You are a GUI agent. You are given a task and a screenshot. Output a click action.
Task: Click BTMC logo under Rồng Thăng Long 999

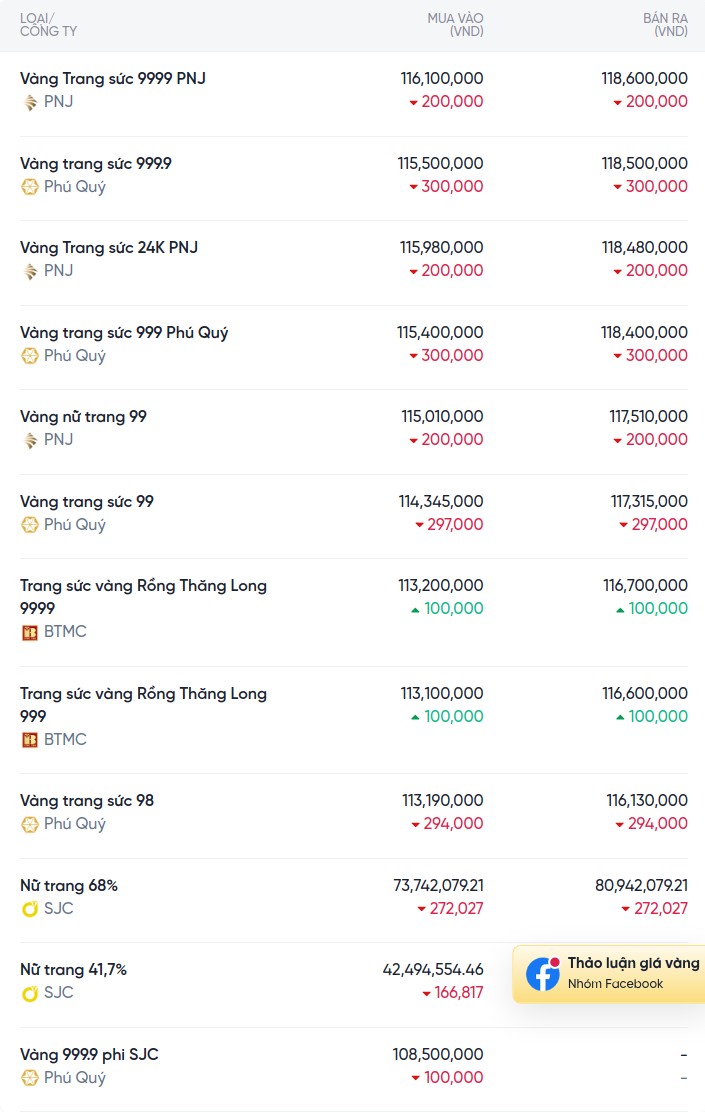[x=30, y=740]
